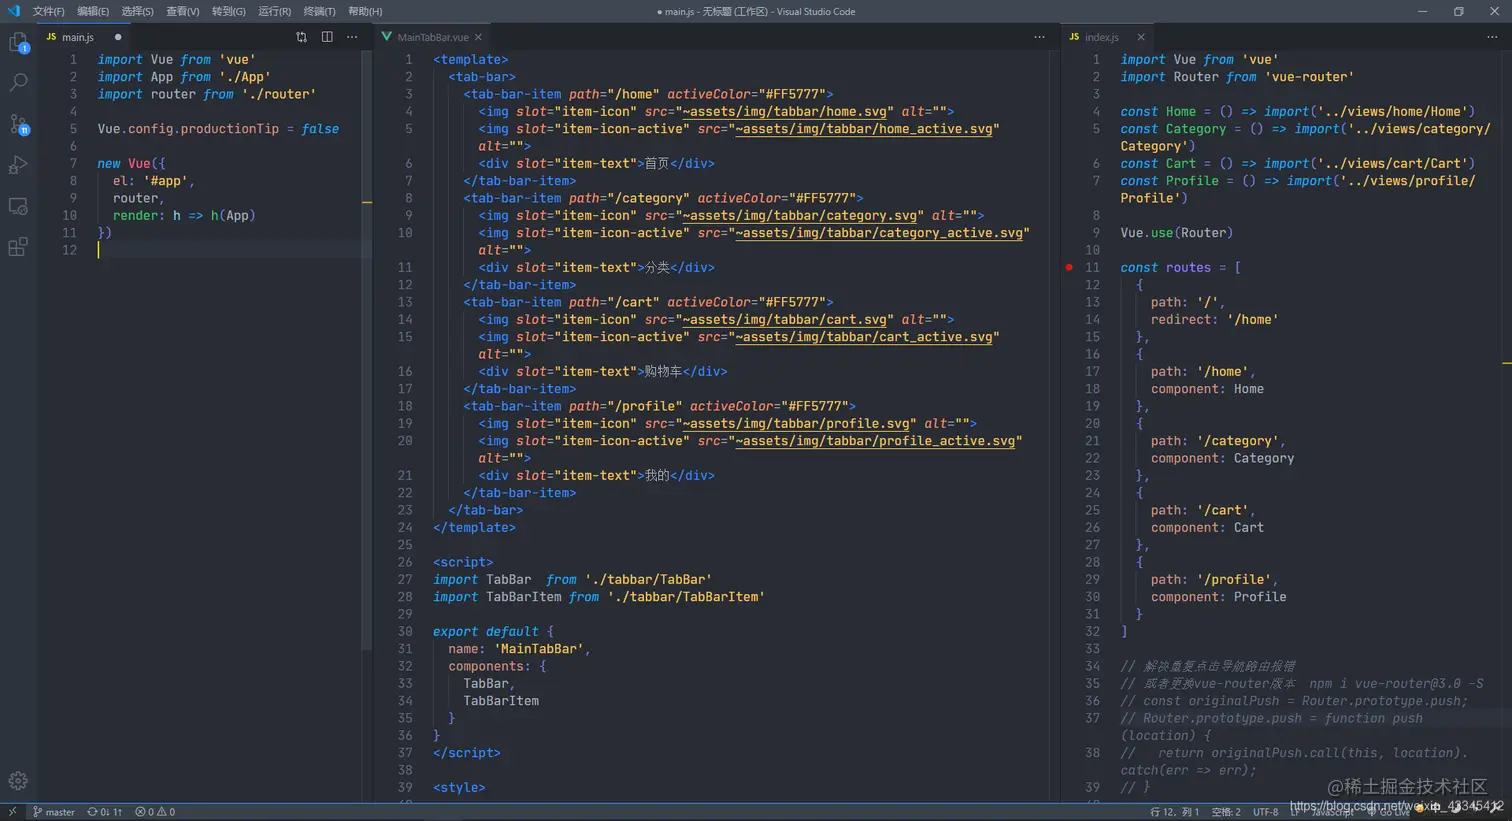Image resolution: width=1512 pixels, height=821 pixels.
Task: Follow the category.svg asset path link
Action: pos(800,215)
